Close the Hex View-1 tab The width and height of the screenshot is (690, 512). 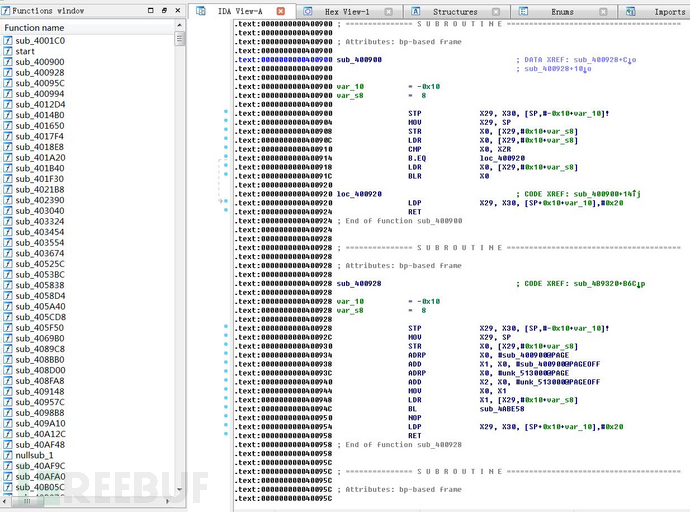(388, 12)
